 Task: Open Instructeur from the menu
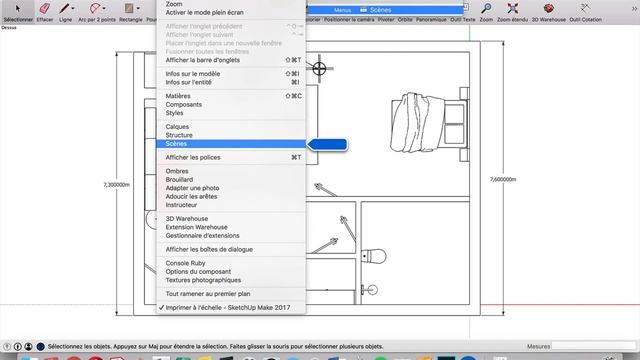[231, 205]
